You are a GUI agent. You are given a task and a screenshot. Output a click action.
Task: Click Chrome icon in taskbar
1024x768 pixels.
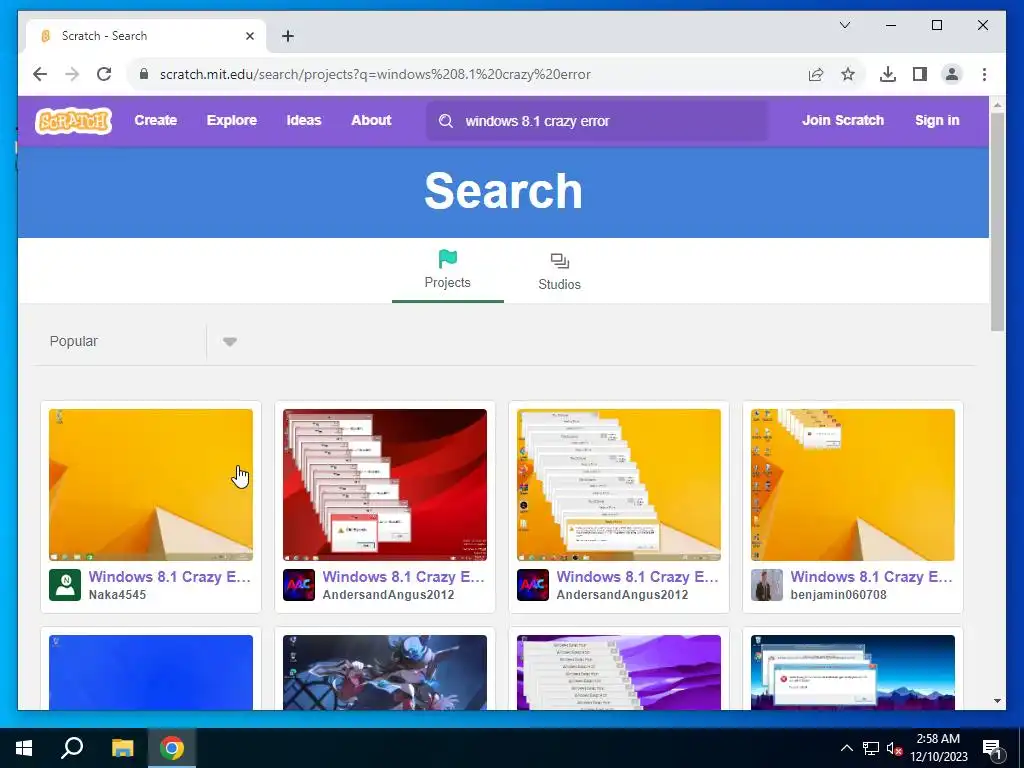coord(172,748)
